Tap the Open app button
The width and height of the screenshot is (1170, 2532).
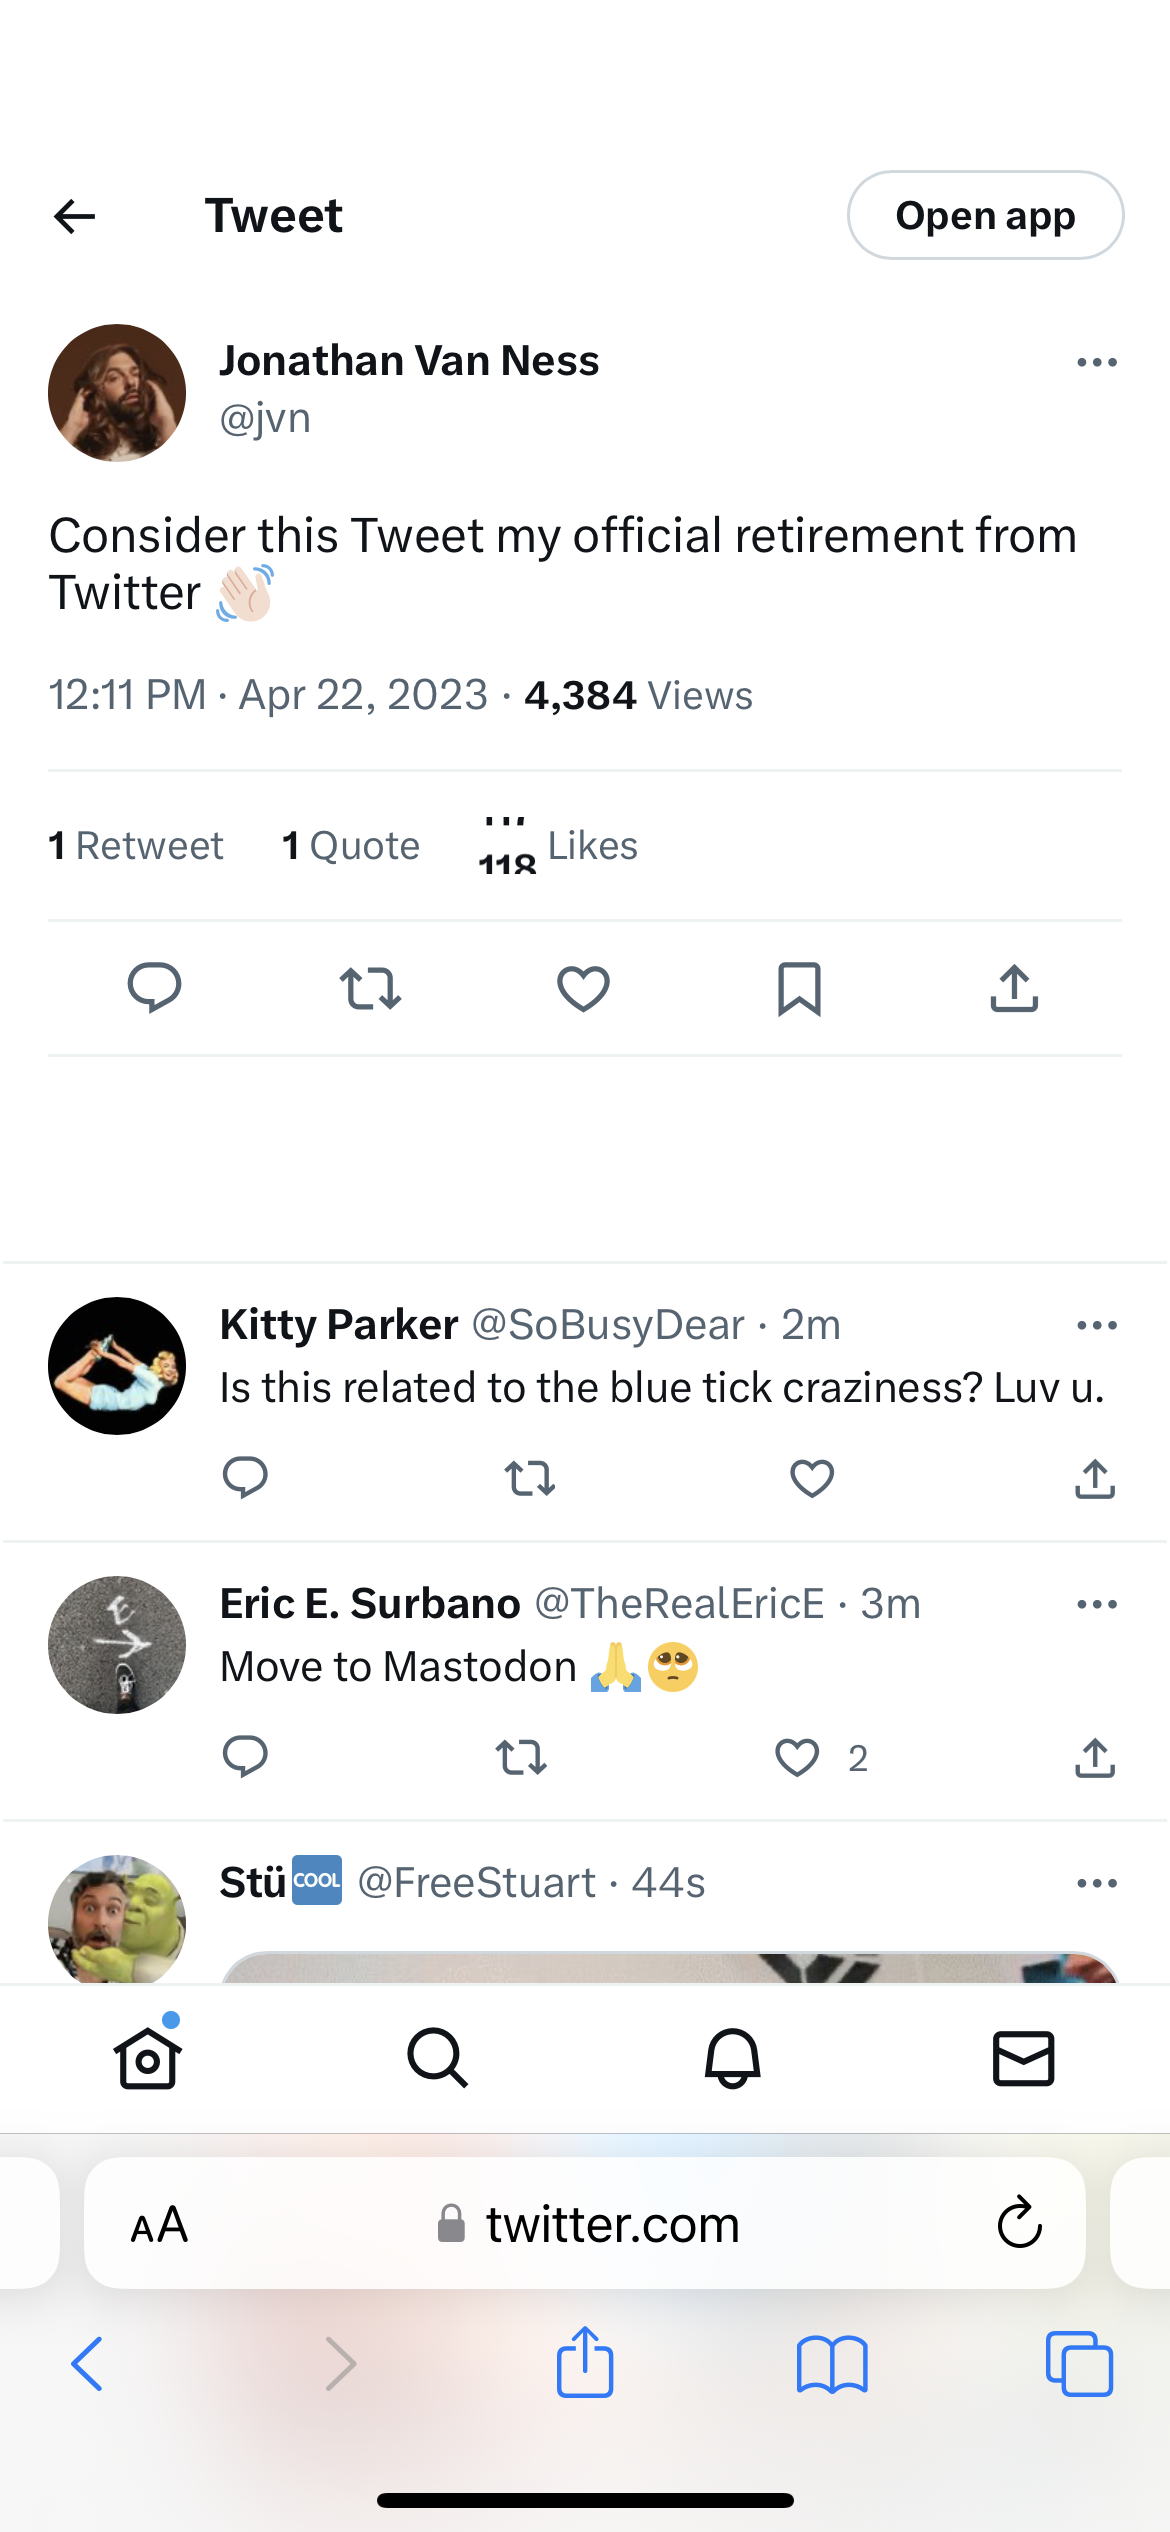tap(985, 216)
